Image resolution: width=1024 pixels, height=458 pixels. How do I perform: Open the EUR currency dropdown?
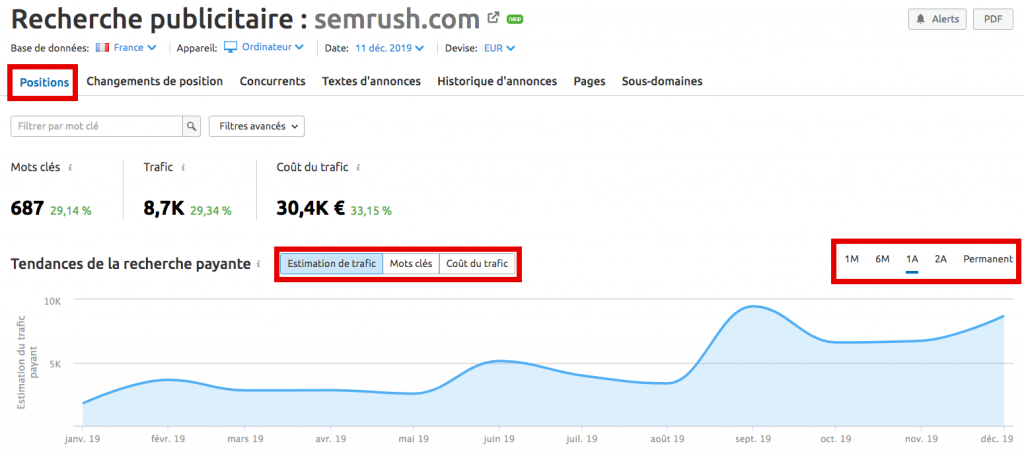(x=500, y=48)
